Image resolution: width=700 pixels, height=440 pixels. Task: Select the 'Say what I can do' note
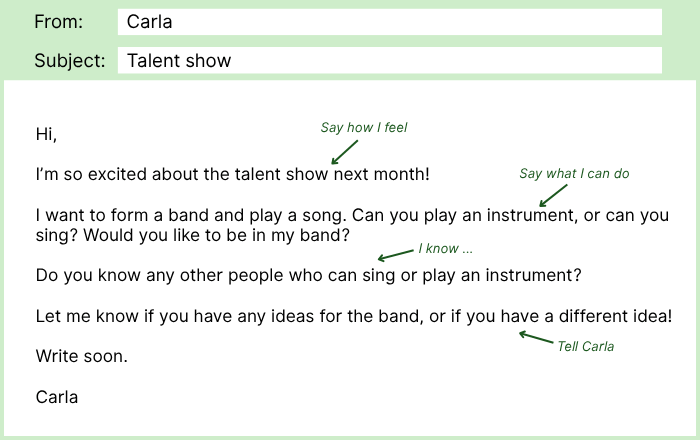574,174
